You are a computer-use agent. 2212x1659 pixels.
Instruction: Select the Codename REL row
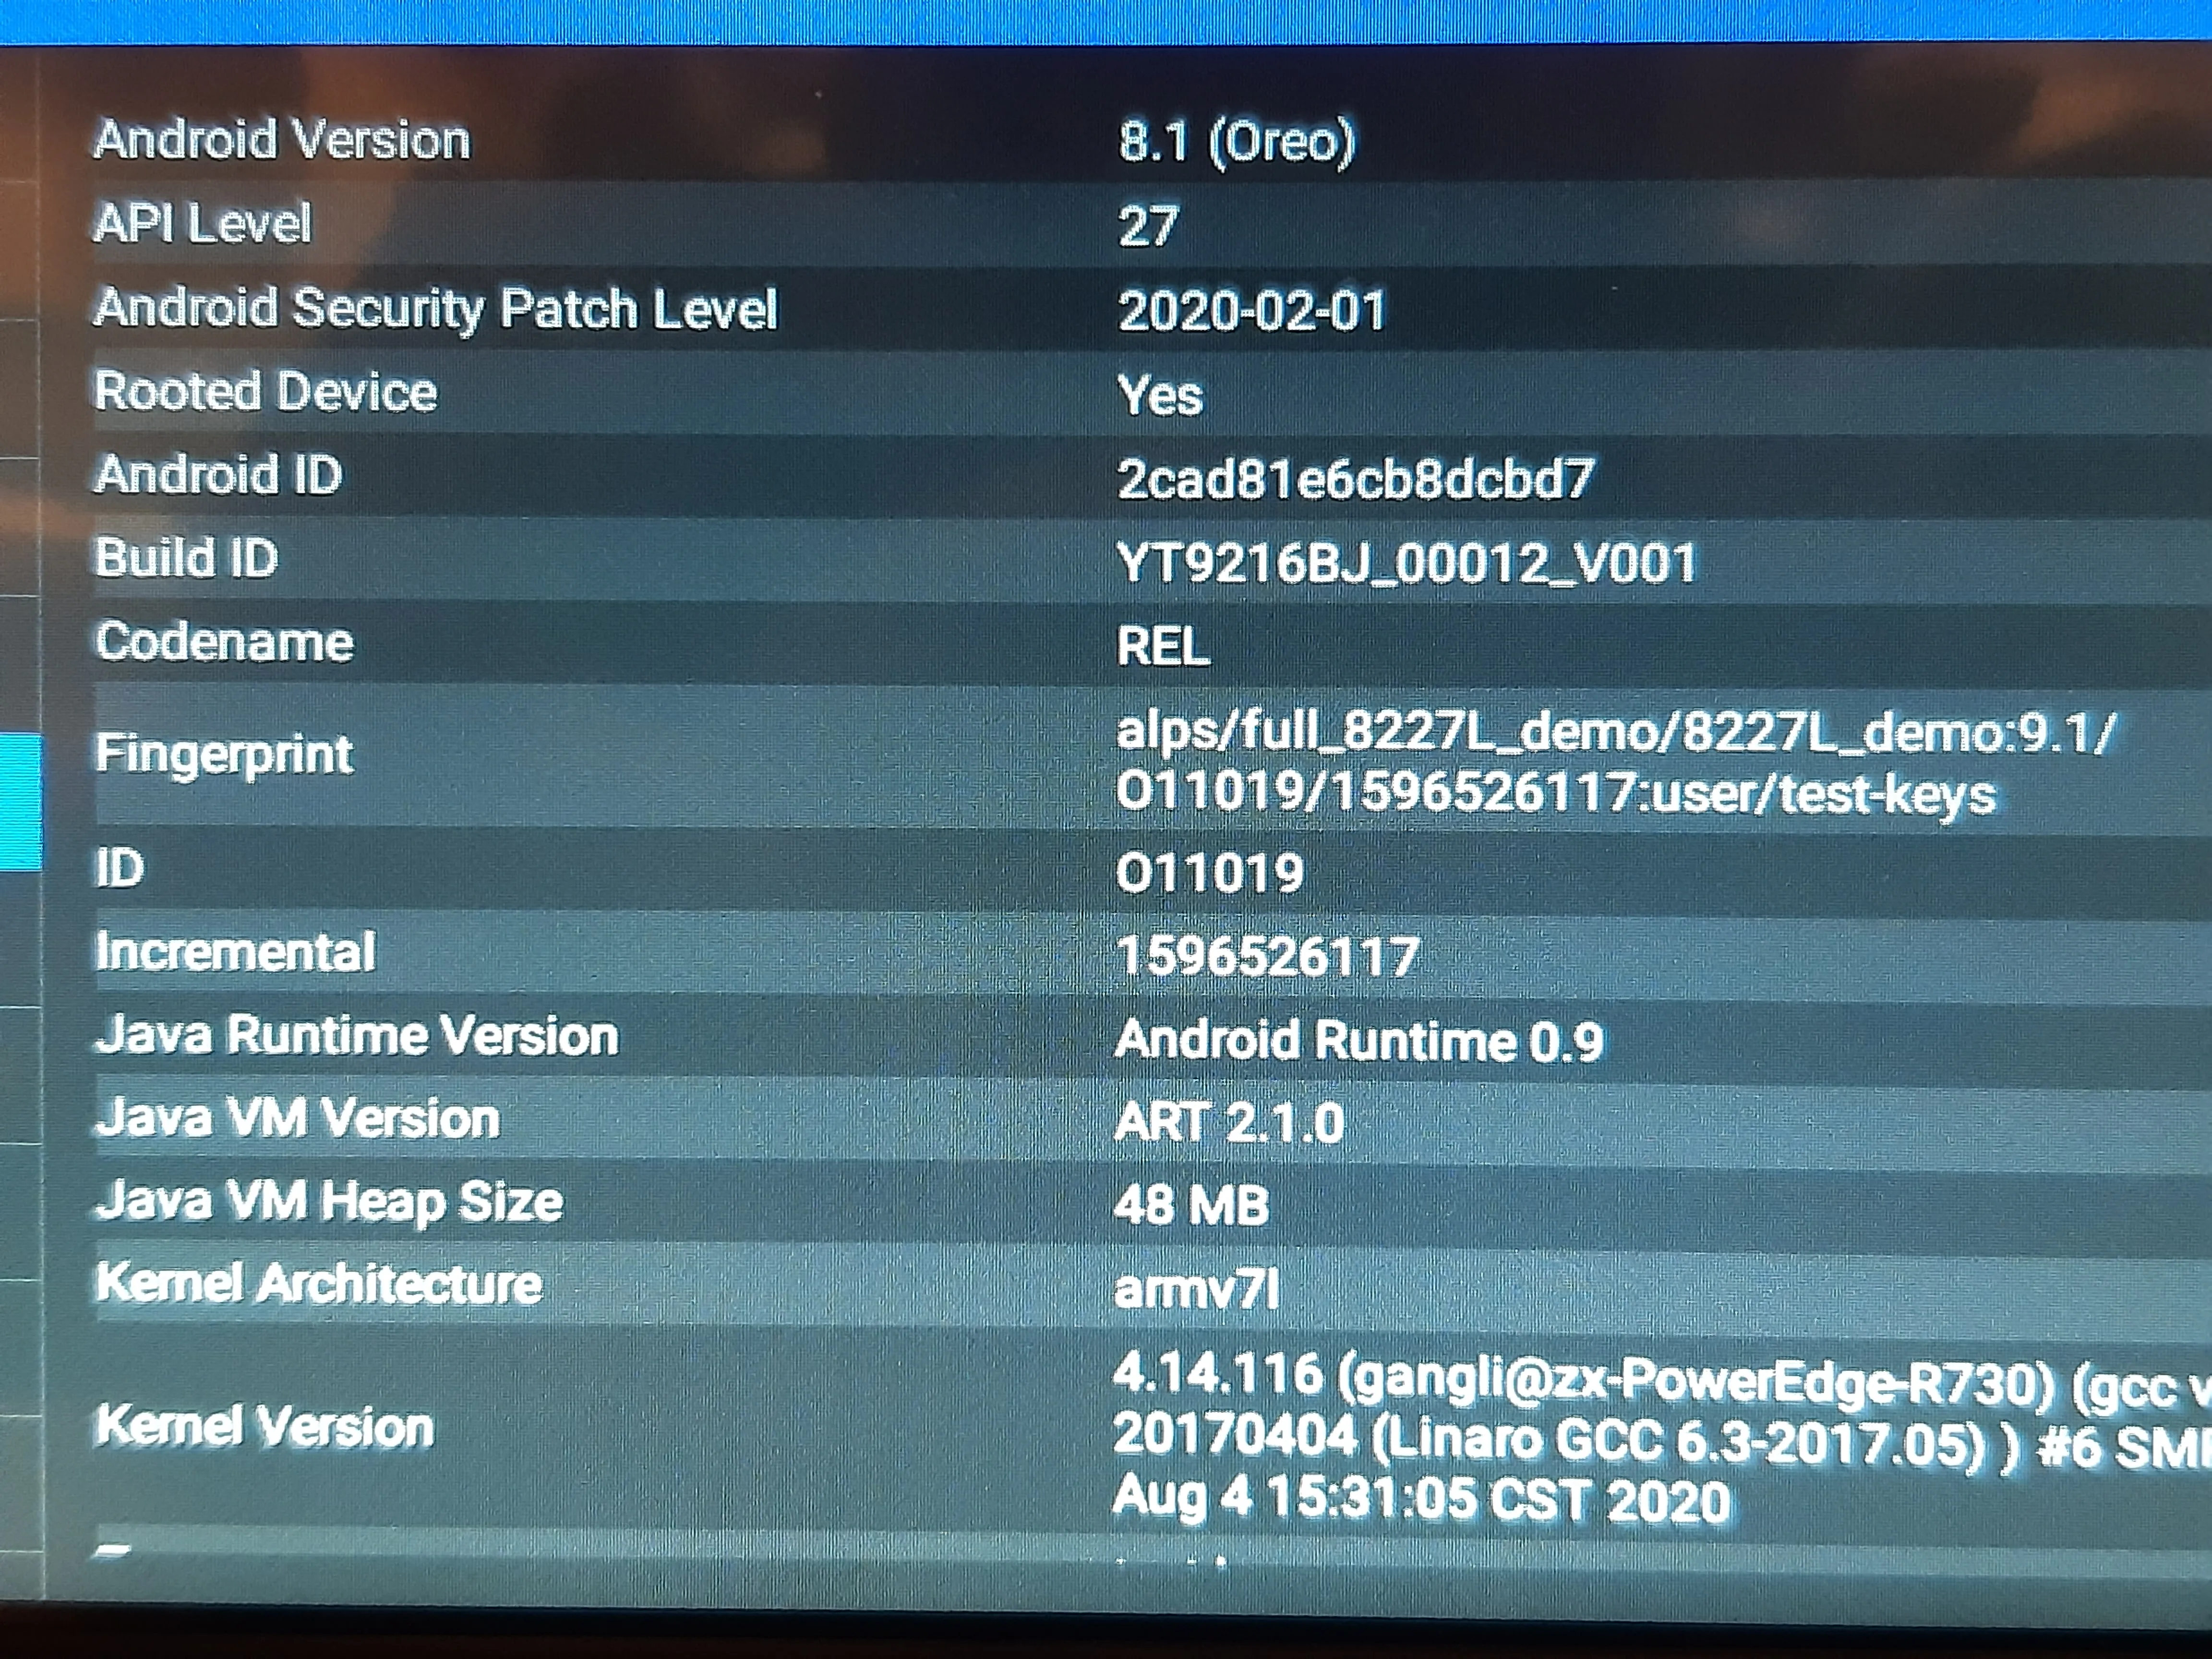tap(225, 642)
